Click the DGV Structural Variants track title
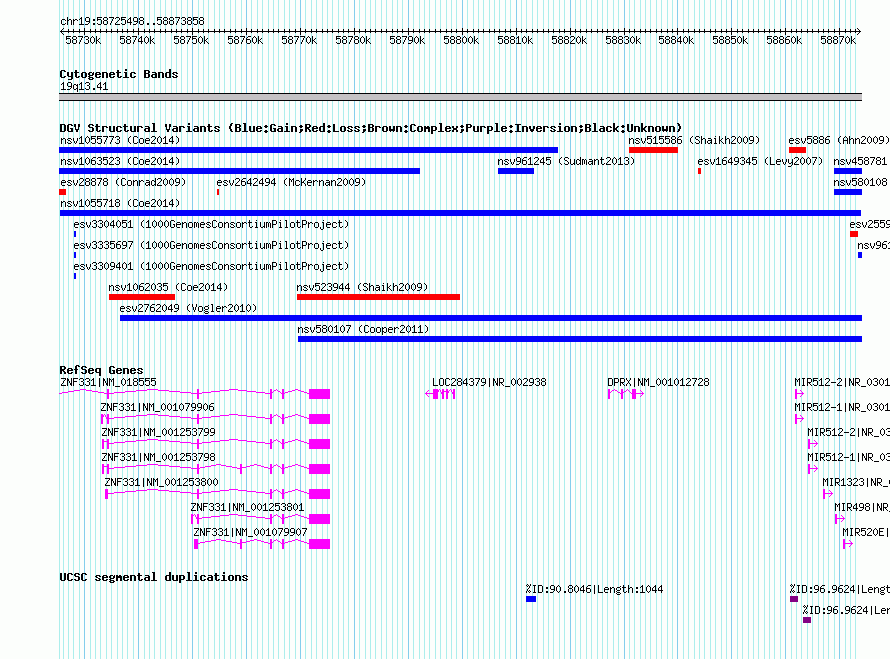 point(370,128)
